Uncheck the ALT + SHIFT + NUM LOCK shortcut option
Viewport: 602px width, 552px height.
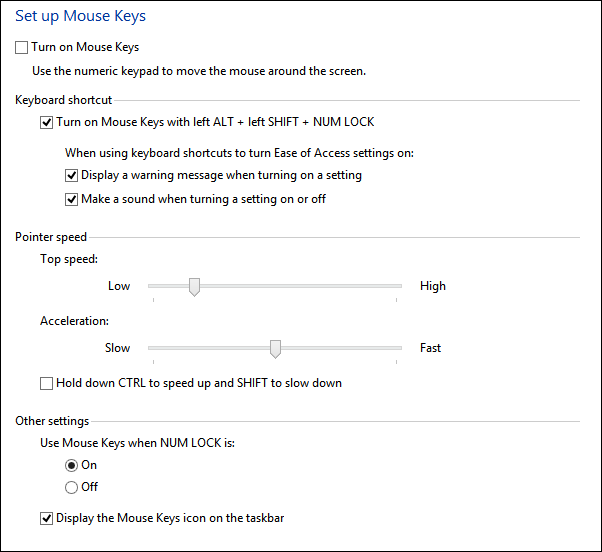pos(46,123)
